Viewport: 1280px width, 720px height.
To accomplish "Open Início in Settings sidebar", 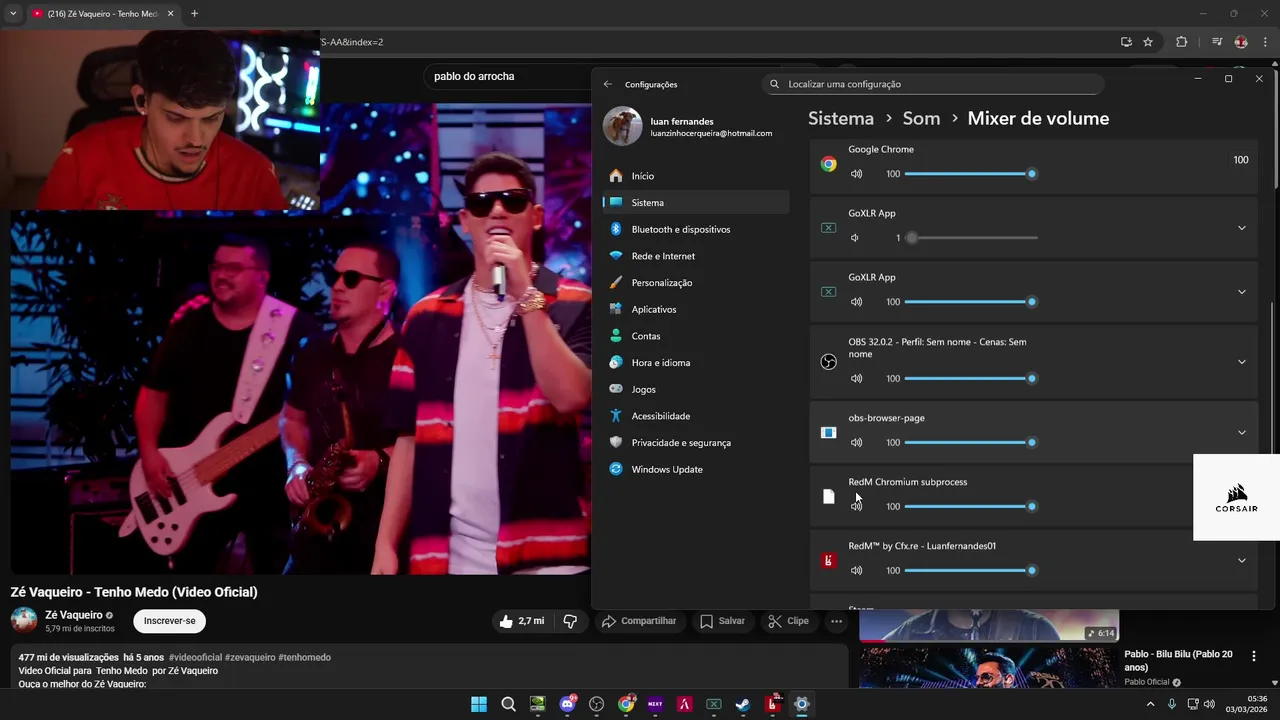I will [x=696, y=176].
